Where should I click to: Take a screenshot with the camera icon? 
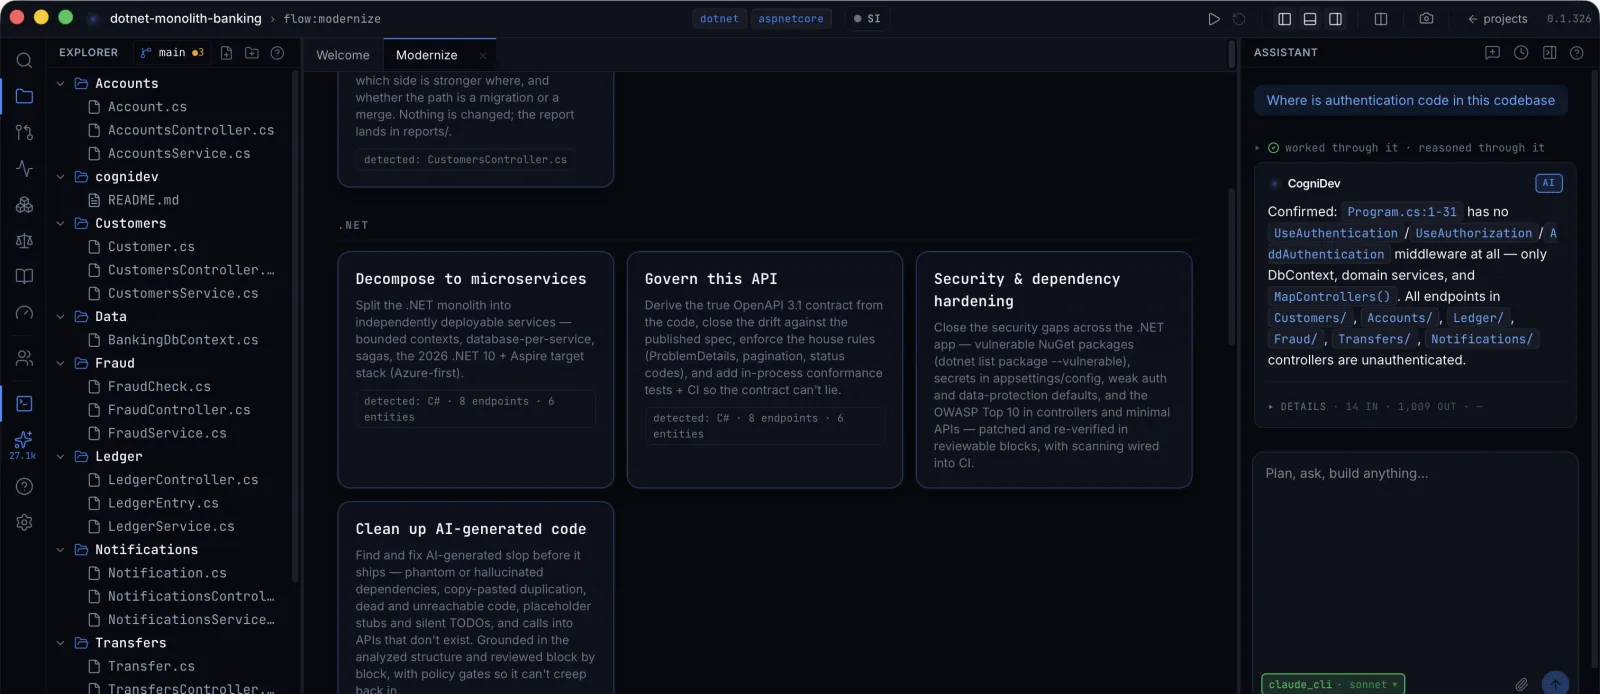1427,18
